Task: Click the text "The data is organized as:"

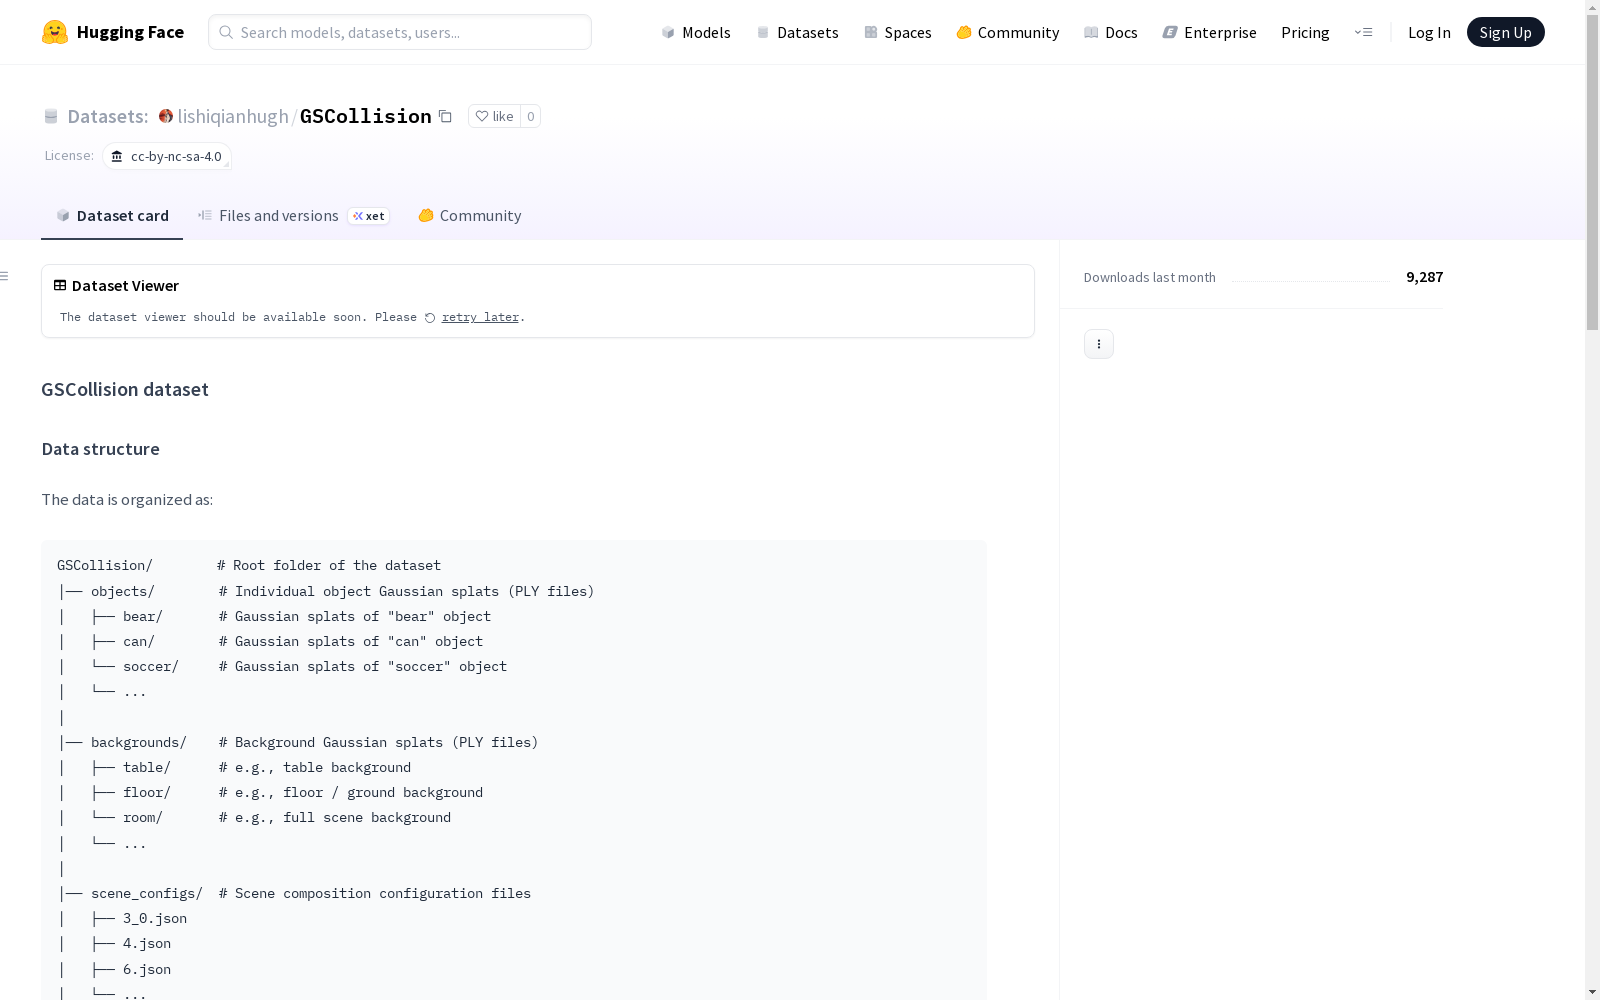Action: point(127,499)
